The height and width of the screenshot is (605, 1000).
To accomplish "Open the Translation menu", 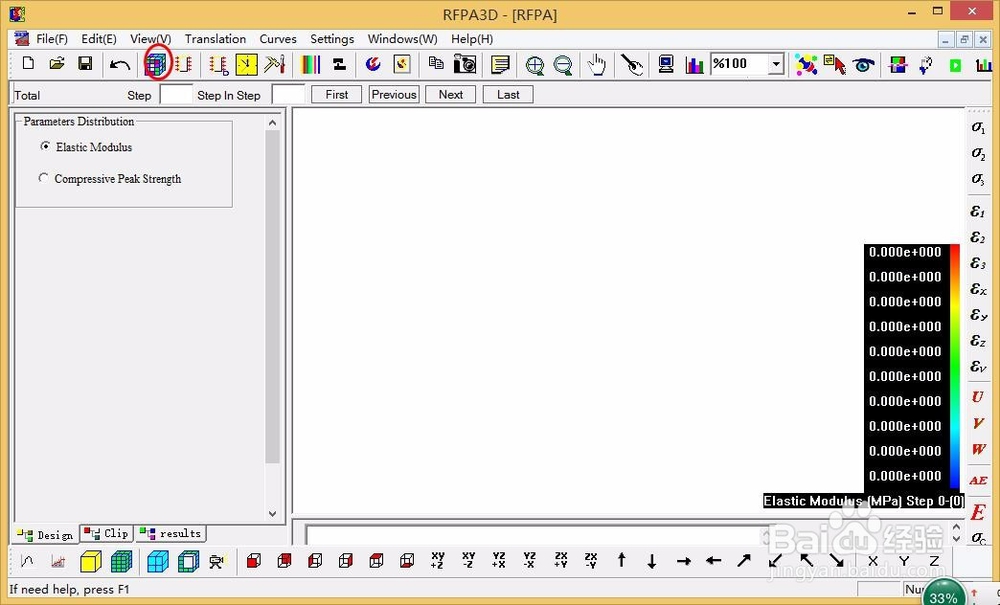I will (x=215, y=39).
